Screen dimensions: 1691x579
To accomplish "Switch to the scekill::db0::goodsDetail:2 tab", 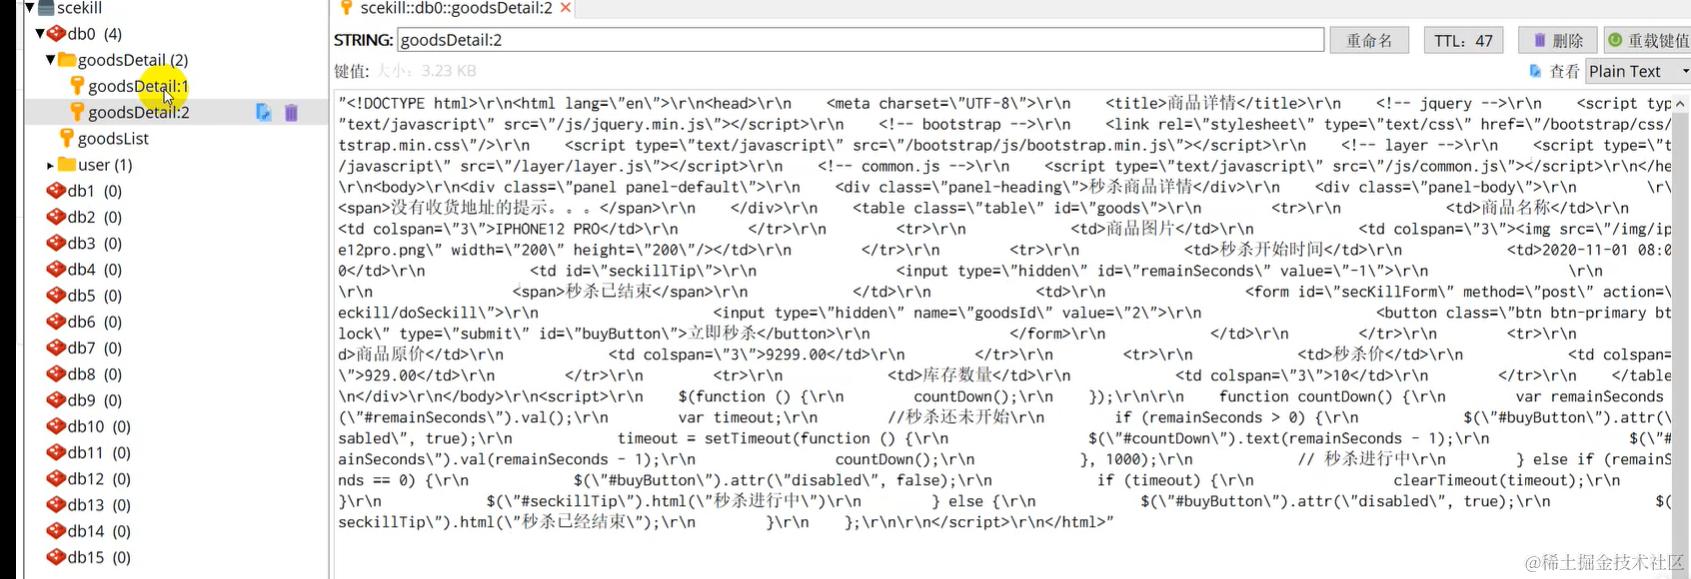I will click(456, 8).
